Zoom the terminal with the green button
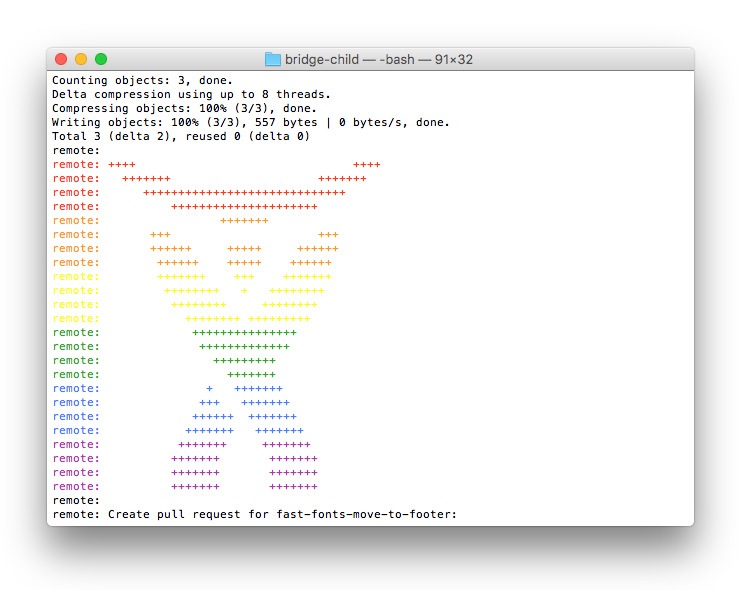The image size is (740, 590). click(x=101, y=59)
